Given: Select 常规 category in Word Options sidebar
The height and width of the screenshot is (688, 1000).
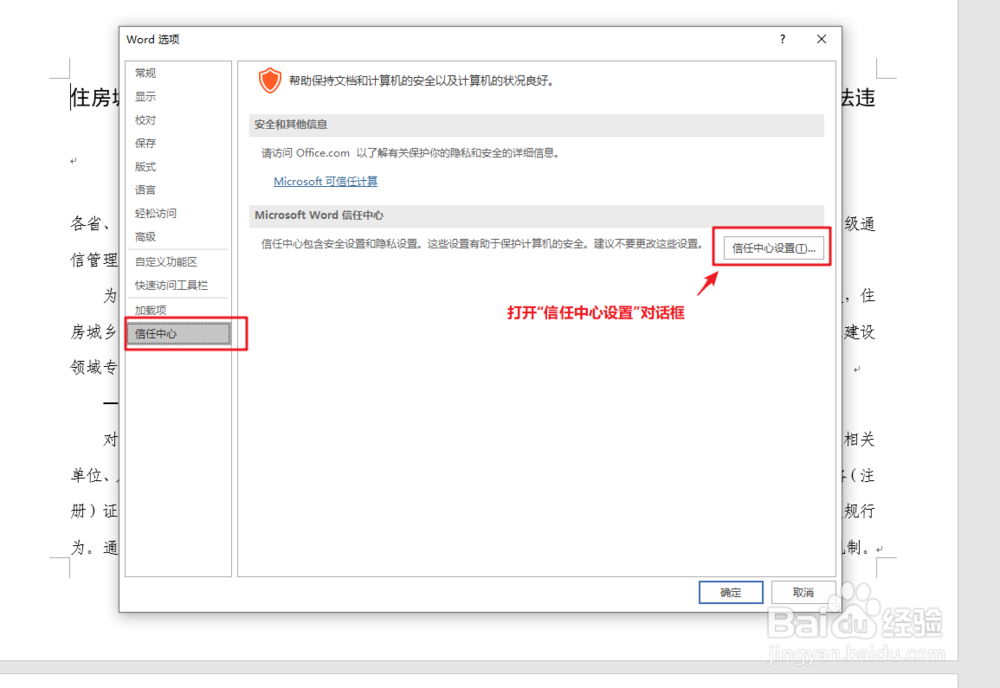Looking at the screenshot, I should click(144, 72).
